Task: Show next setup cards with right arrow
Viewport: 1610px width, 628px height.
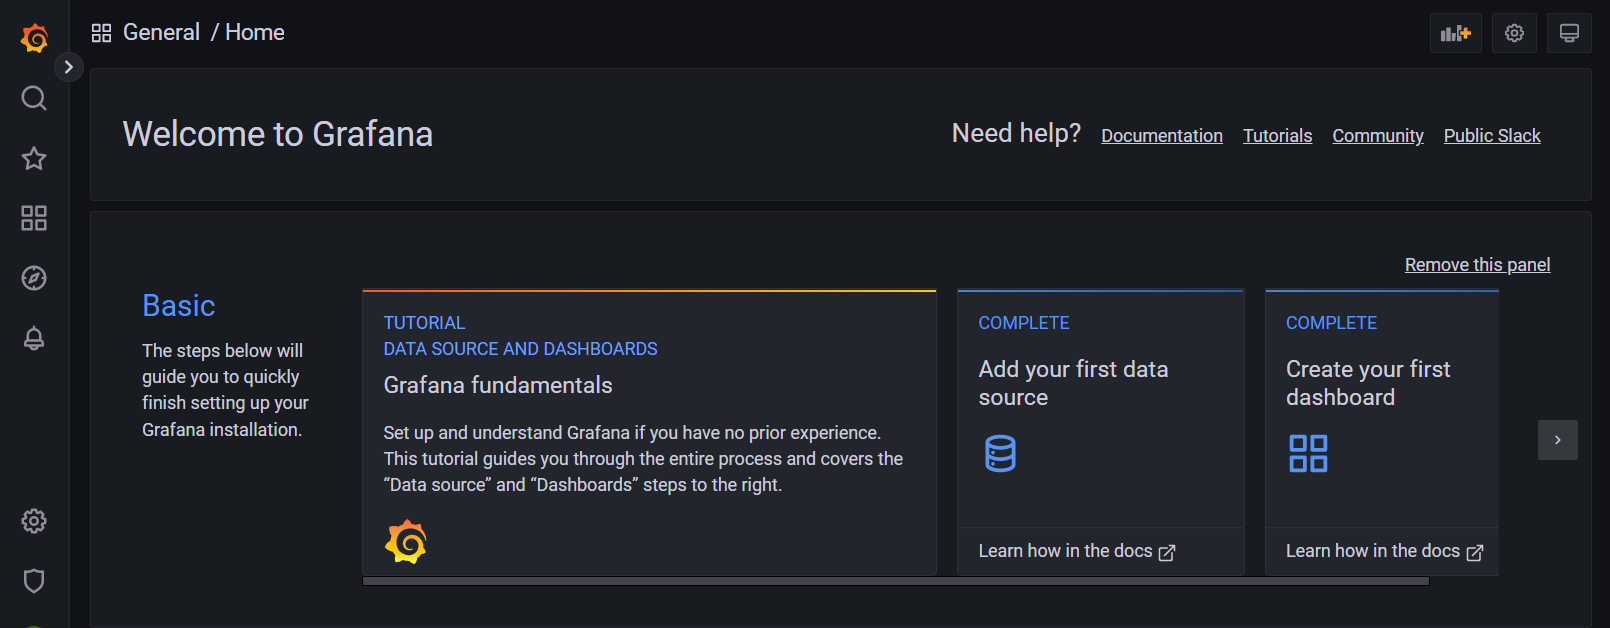Action: (1557, 440)
